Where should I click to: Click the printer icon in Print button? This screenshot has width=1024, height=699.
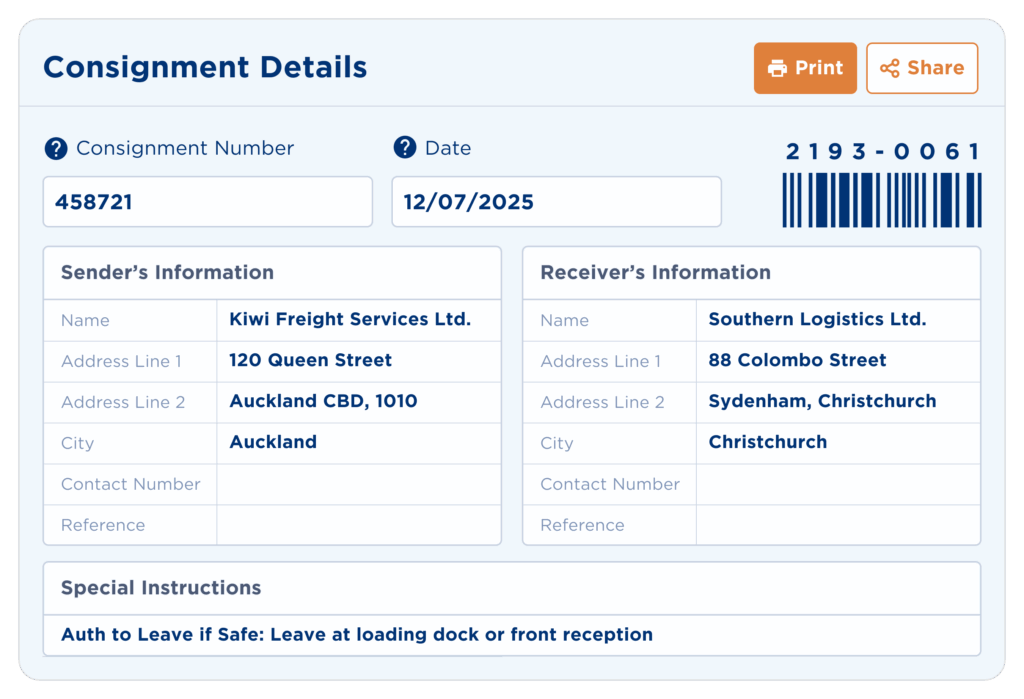click(x=777, y=68)
